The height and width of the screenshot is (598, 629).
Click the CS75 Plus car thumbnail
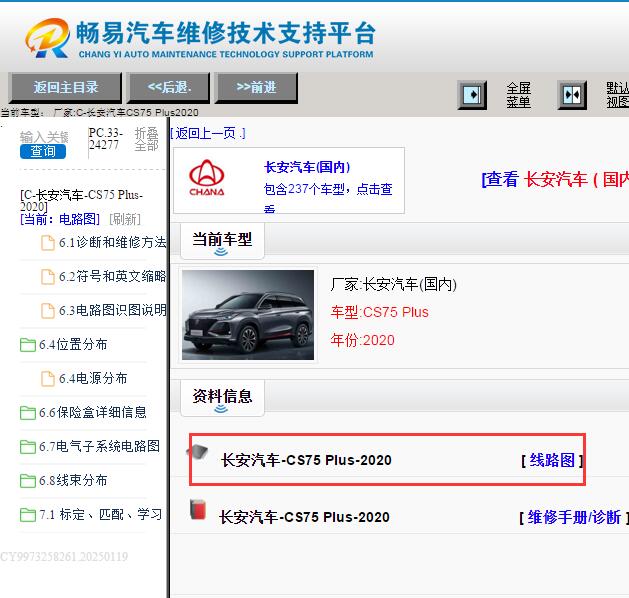coord(248,315)
